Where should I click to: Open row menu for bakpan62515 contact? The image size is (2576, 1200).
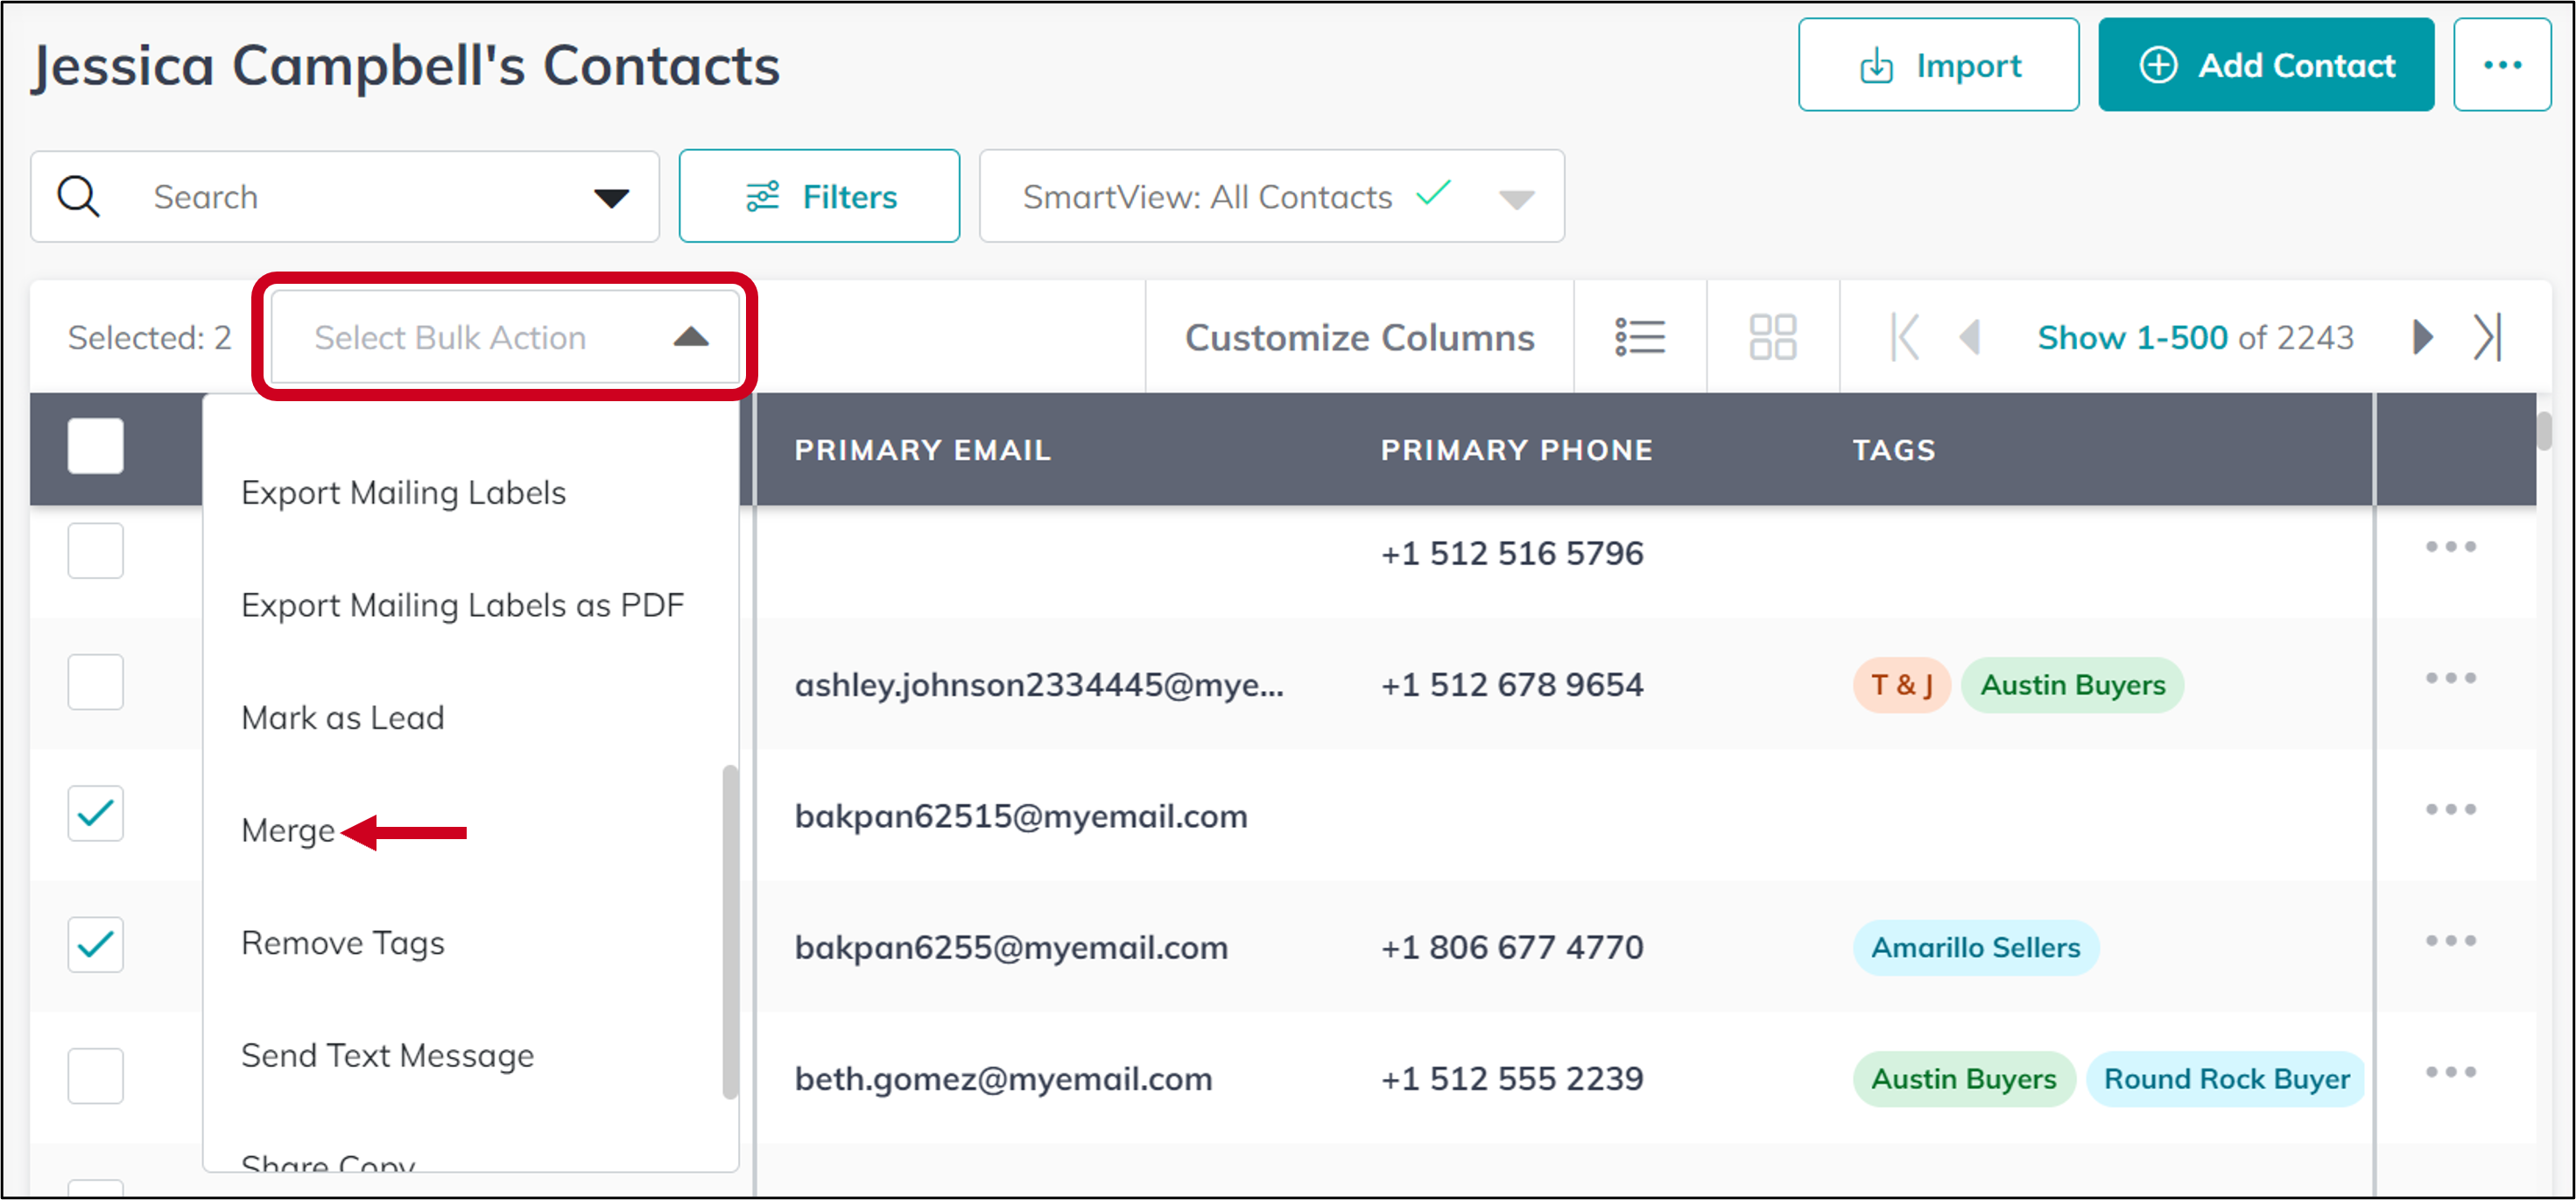(x=2450, y=809)
